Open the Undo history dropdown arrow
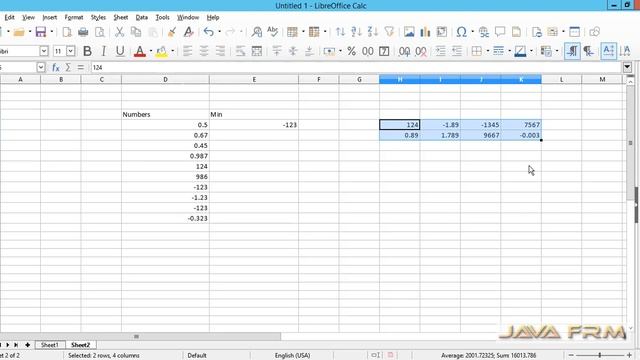 tap(220, 32)
